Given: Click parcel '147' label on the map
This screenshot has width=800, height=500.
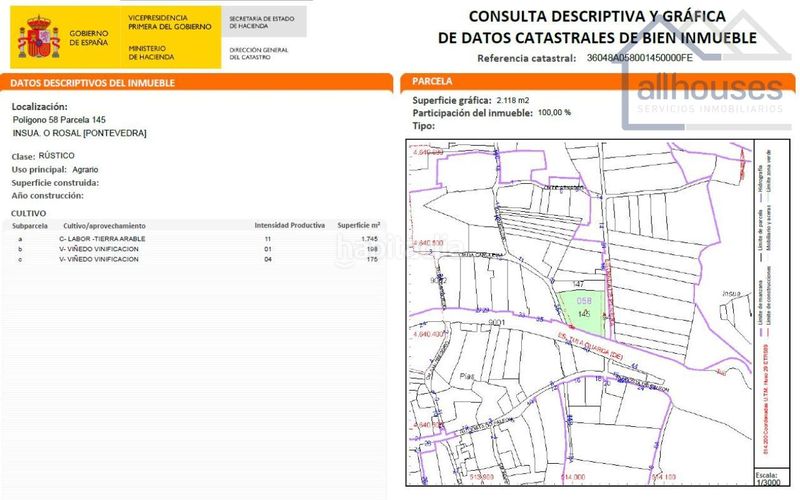Looking at the screenshot, I should point(578,284).
